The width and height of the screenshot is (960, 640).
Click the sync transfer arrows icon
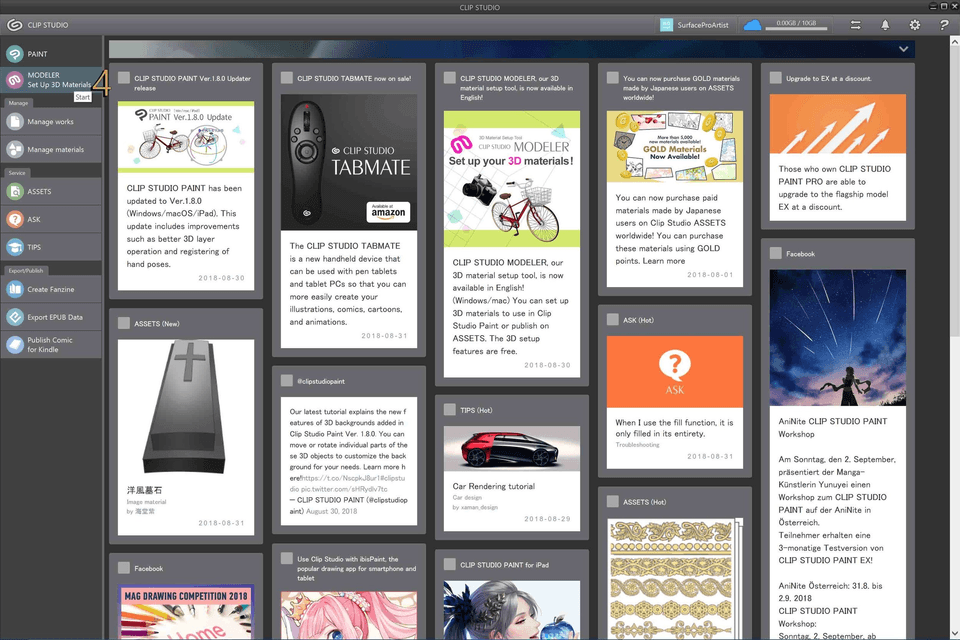855,25
